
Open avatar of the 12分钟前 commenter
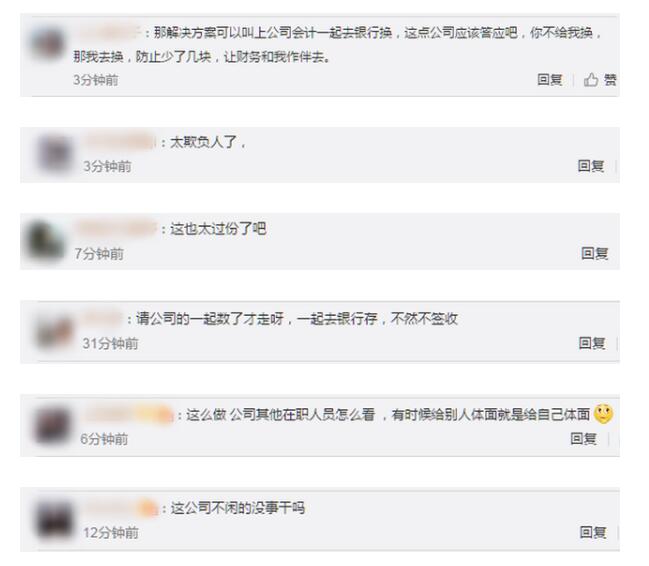[54, 520]
